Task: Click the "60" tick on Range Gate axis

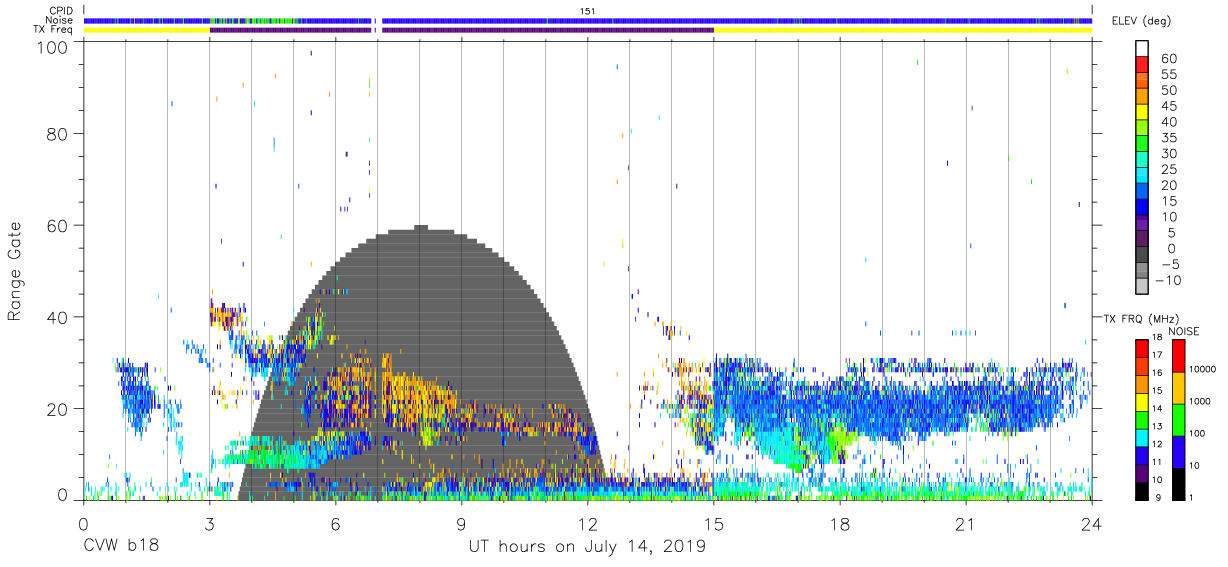Action: coord(58,225)
